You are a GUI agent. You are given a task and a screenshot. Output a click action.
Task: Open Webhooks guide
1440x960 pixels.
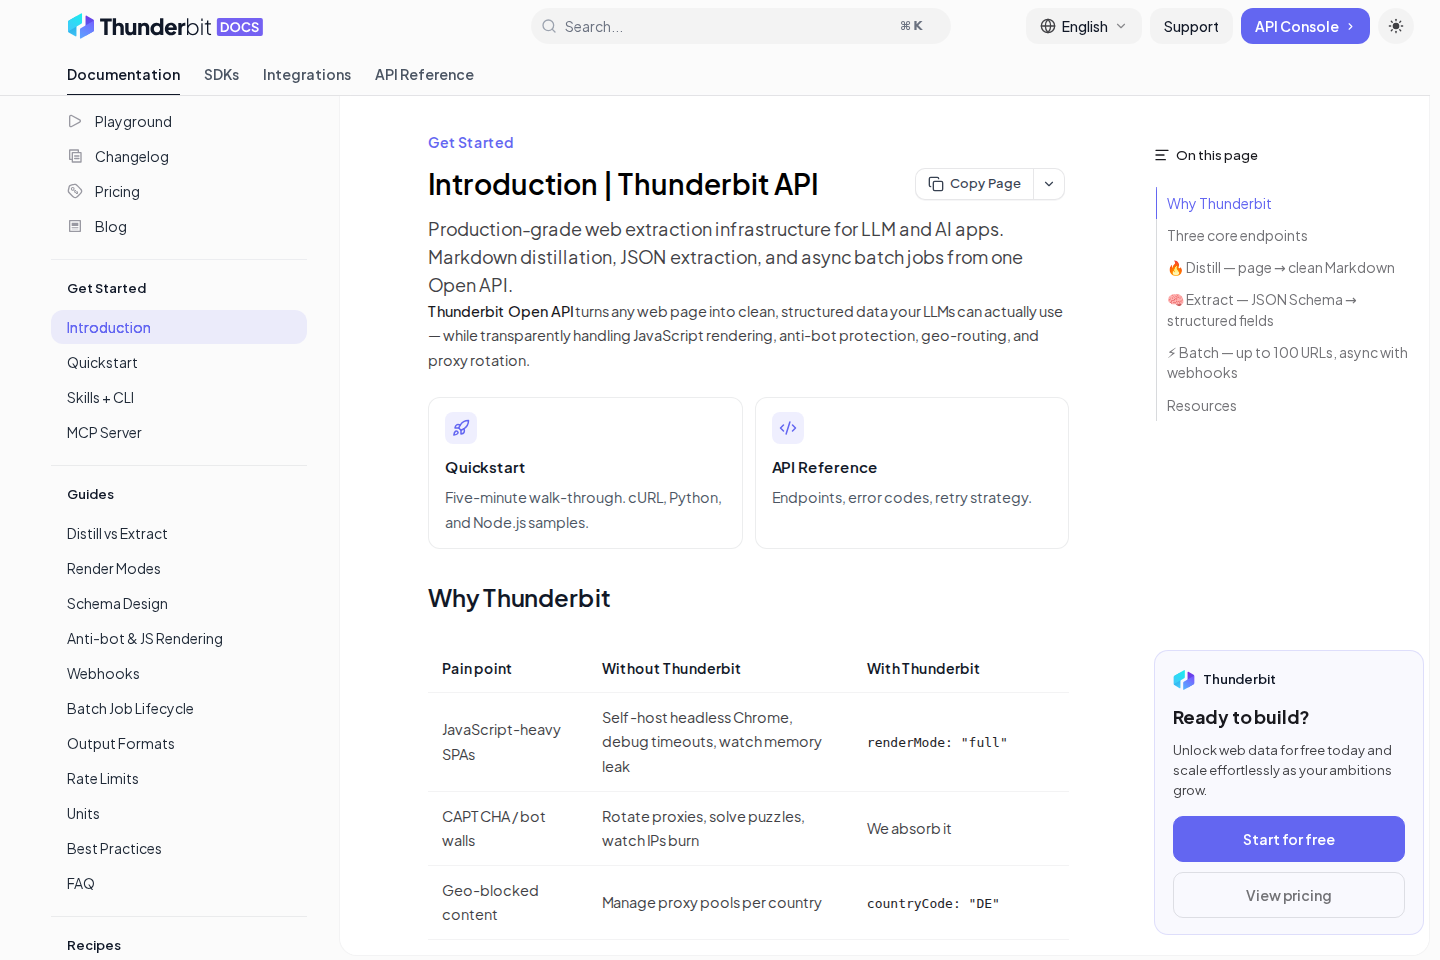[x=179, y=673]
